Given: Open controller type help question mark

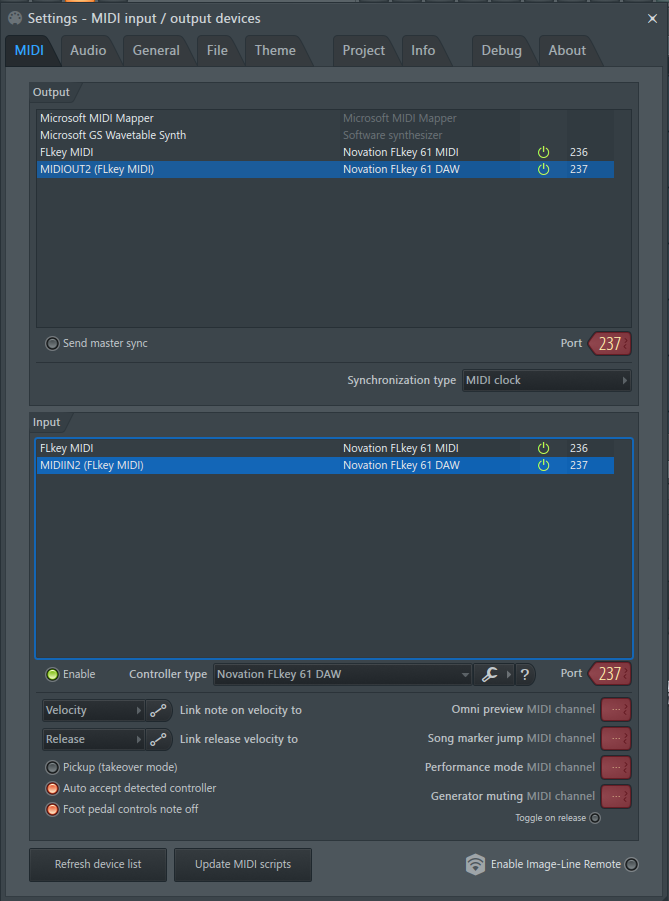Looking at the screenshot, I should 525,674.
